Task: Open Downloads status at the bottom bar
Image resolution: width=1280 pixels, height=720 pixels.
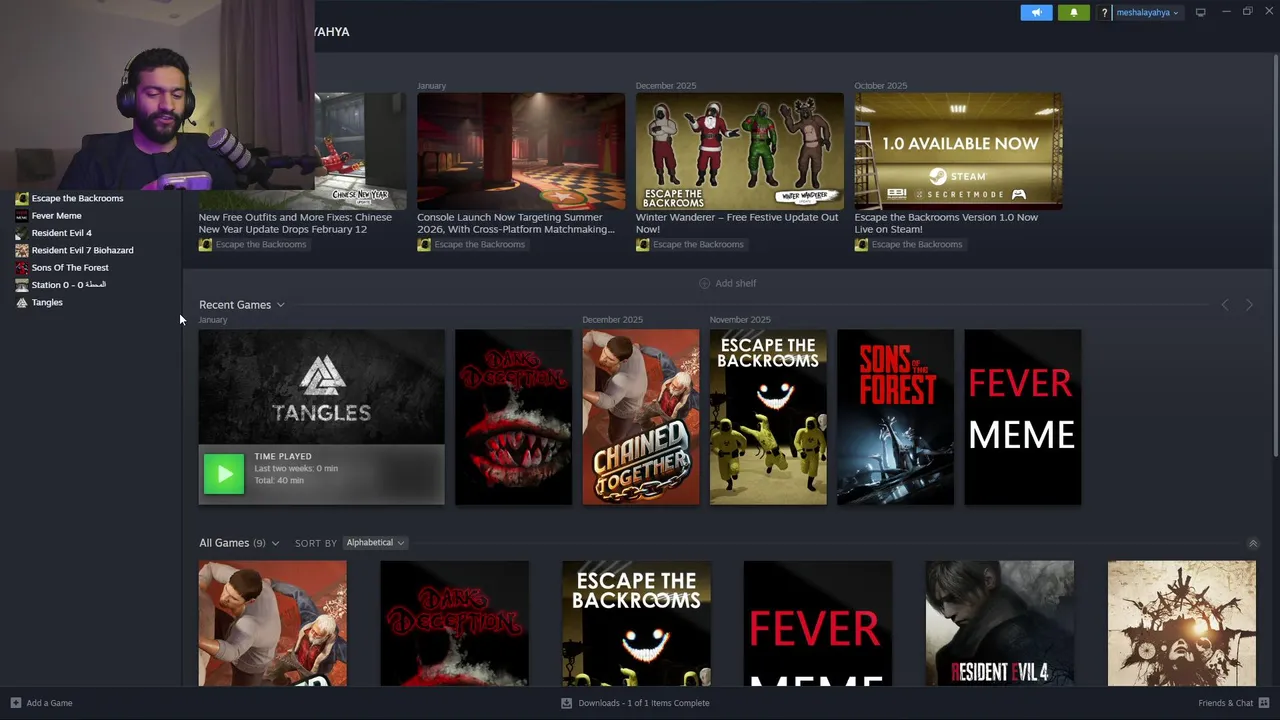Action: tap(636, 703)
